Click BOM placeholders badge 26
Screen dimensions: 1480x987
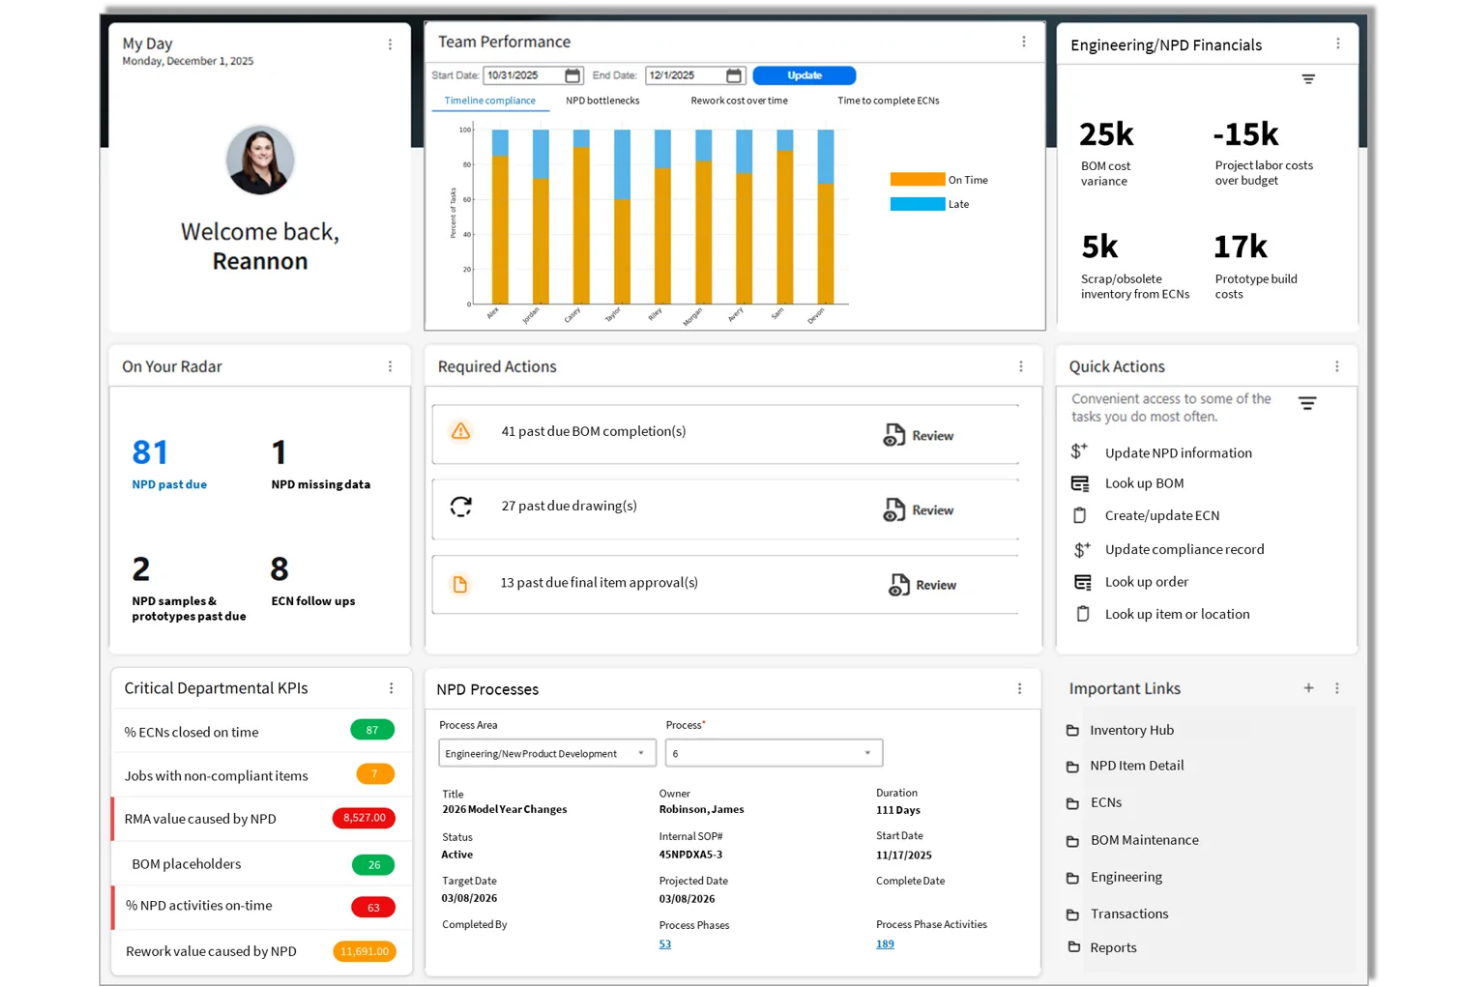373,865
